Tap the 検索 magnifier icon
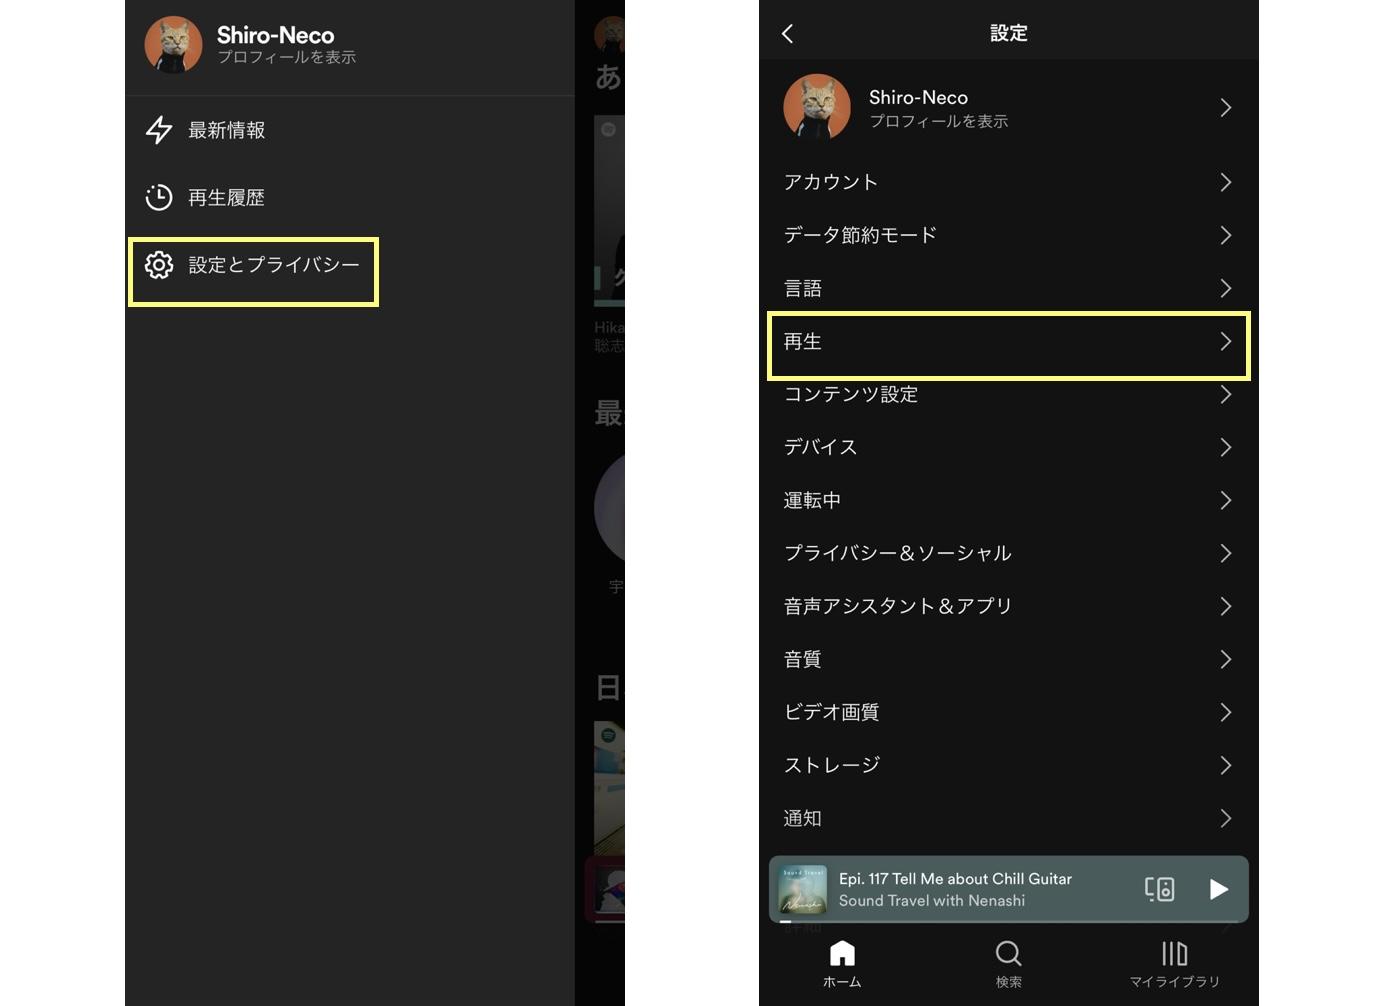 [x=1009, y=953]
